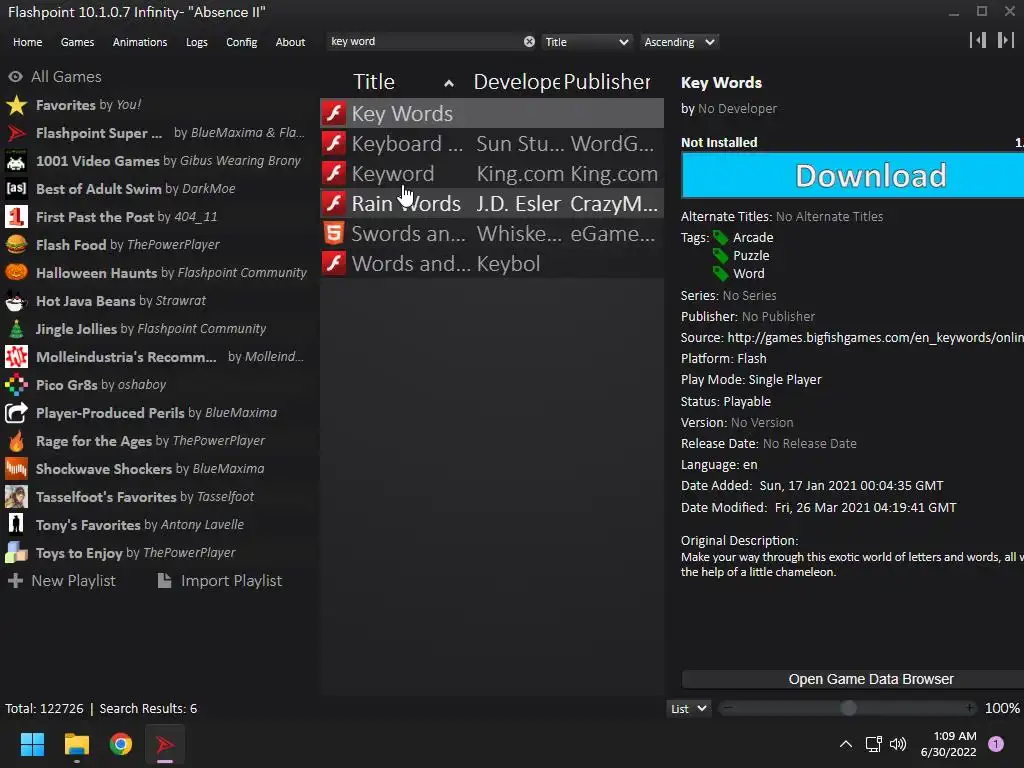
Task: Select the Keyword game by King.com
Action: [x=492, y=173]
